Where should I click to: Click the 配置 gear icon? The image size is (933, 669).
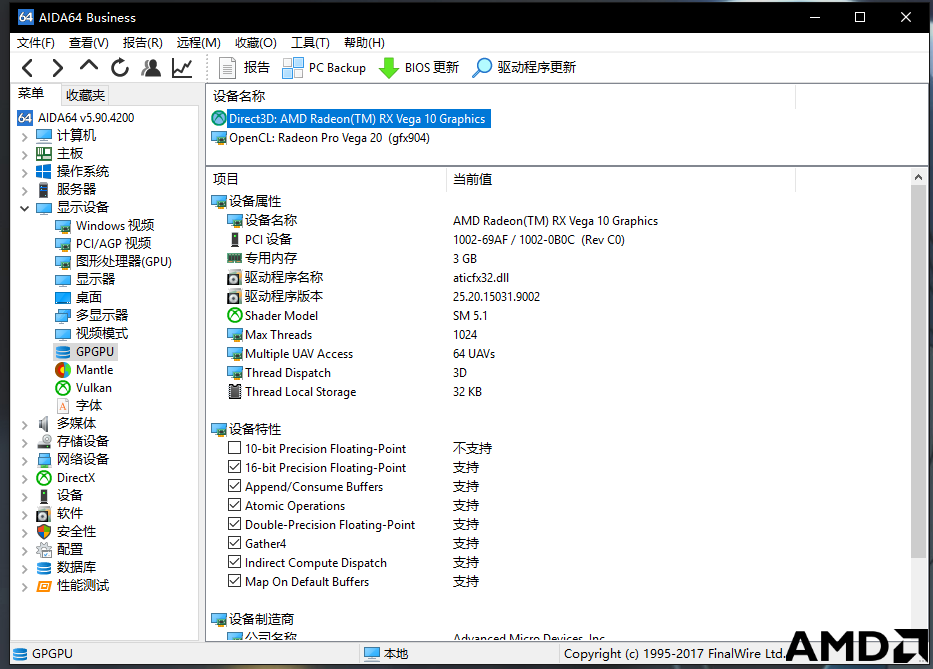(x=44, y=549)
